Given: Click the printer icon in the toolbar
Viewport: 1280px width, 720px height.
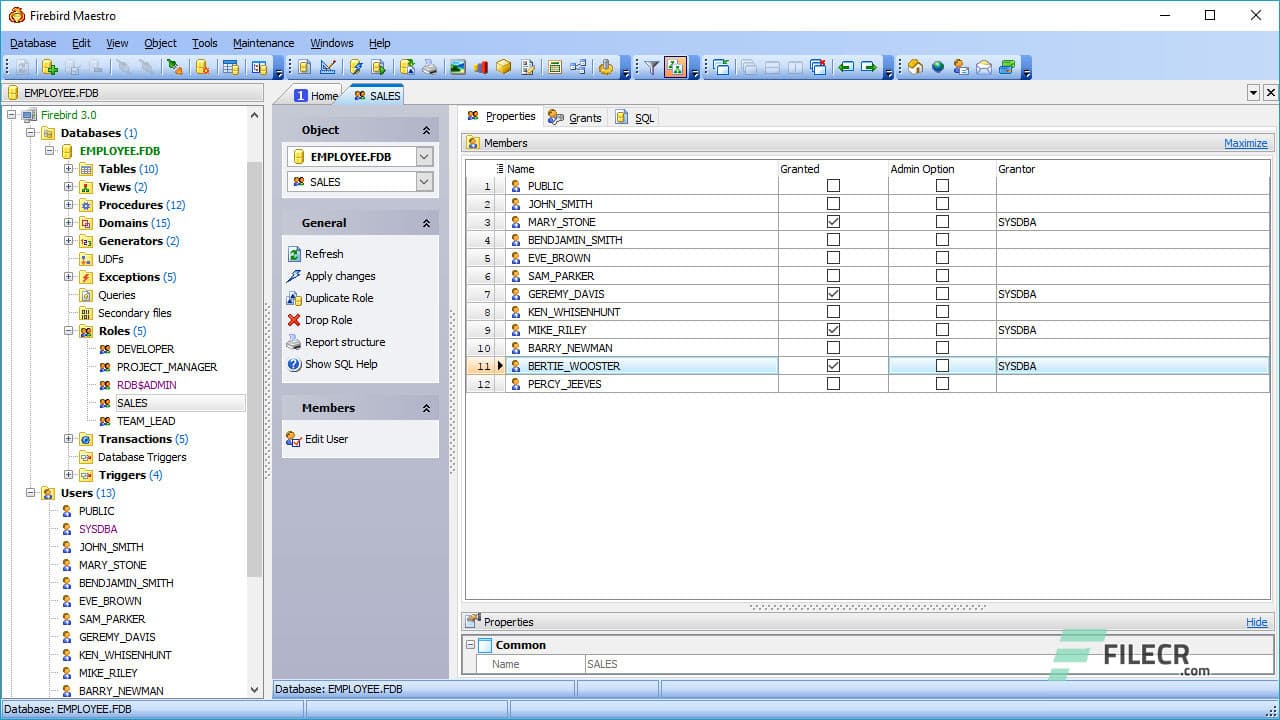Looking at the screenshot, I should [x=428, y=67].
